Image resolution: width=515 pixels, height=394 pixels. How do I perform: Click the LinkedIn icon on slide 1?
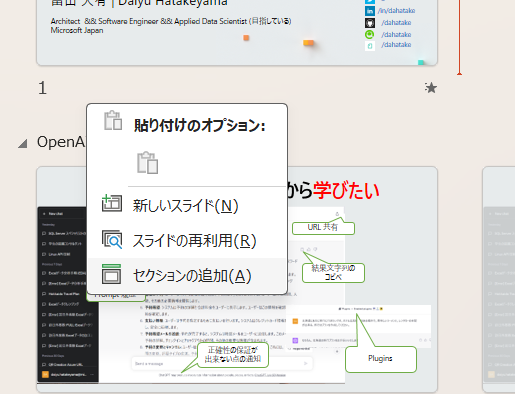(370, 11)
